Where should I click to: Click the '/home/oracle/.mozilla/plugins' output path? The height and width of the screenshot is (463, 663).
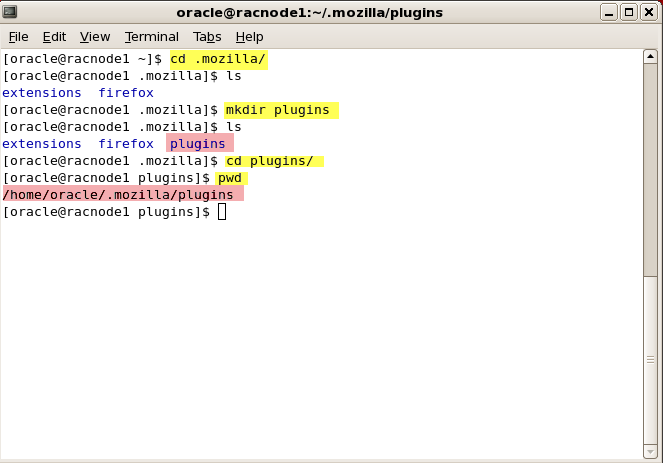click(118, 195)
